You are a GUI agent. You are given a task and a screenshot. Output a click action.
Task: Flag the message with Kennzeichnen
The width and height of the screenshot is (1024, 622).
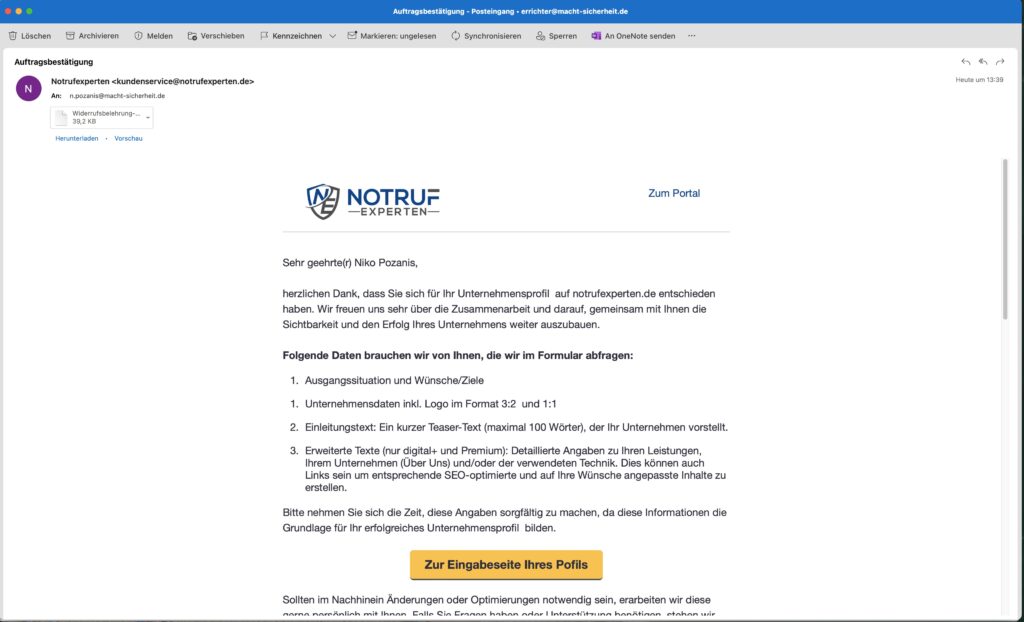(x=291, y=36)
